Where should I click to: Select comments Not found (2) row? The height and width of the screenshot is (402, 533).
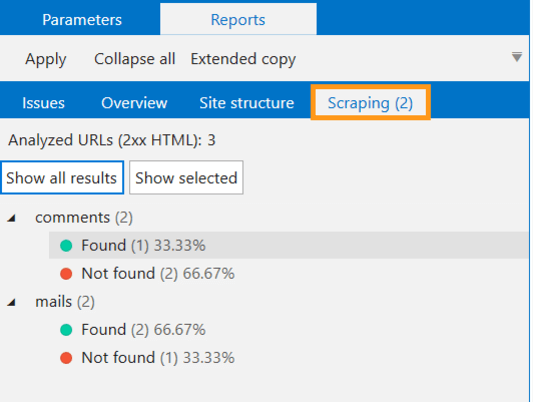click(289, 273)
